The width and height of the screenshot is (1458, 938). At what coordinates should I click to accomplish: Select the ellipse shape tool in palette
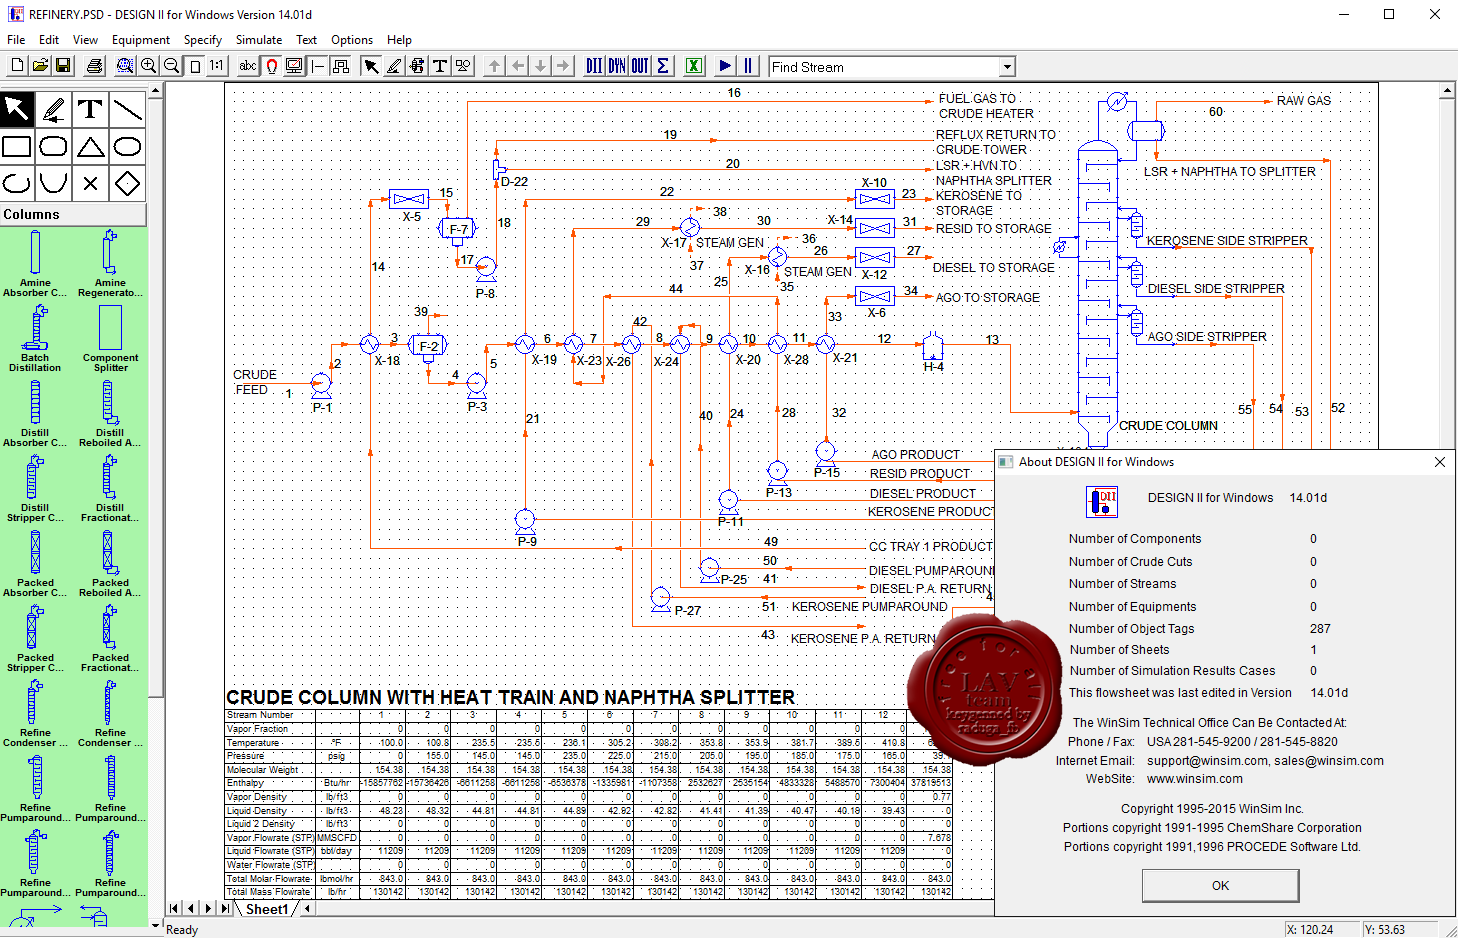[x=128, y=147]
